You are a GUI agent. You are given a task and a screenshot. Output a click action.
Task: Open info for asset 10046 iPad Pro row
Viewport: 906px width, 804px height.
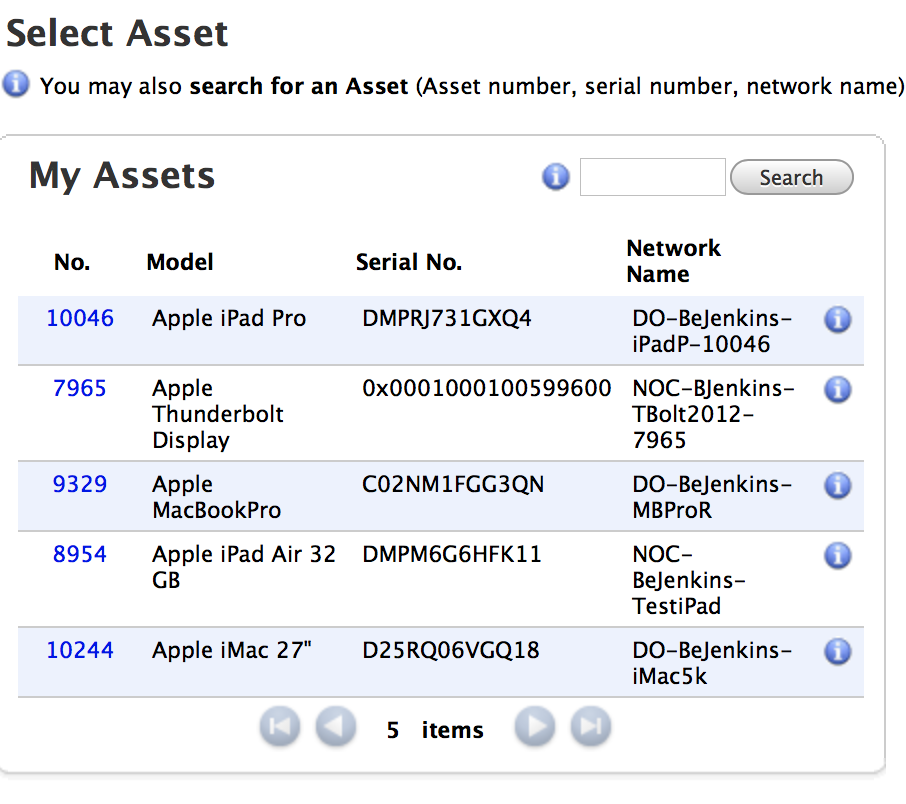coord(837,320)
